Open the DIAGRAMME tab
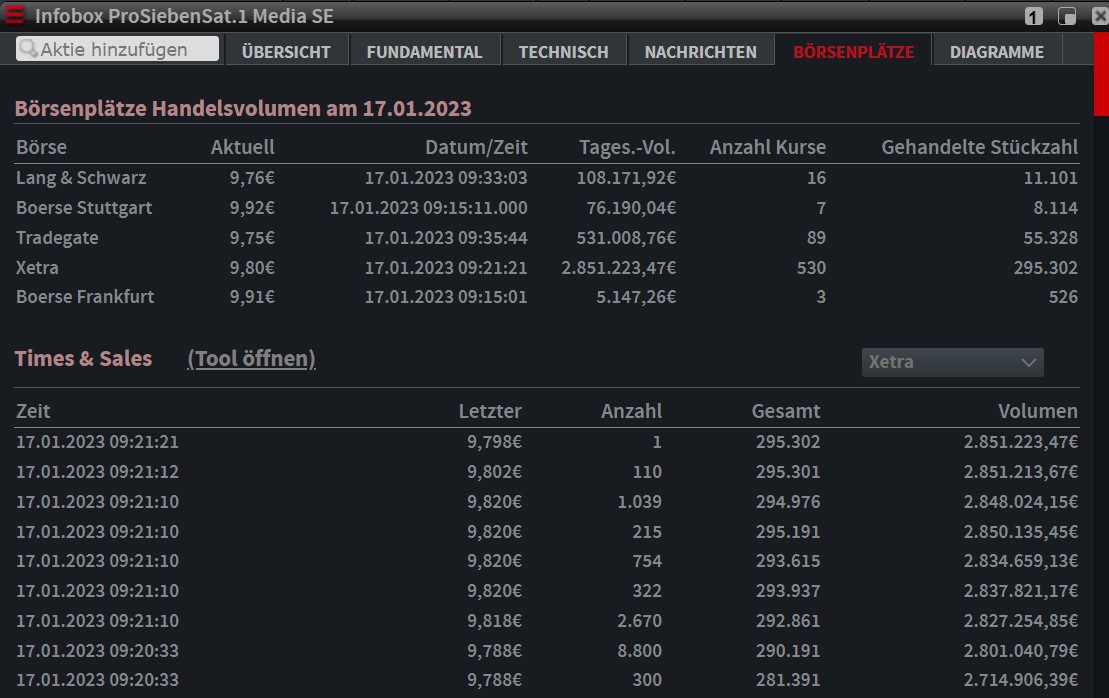Viewport: 1109px width, 698px height. (996, 52)
